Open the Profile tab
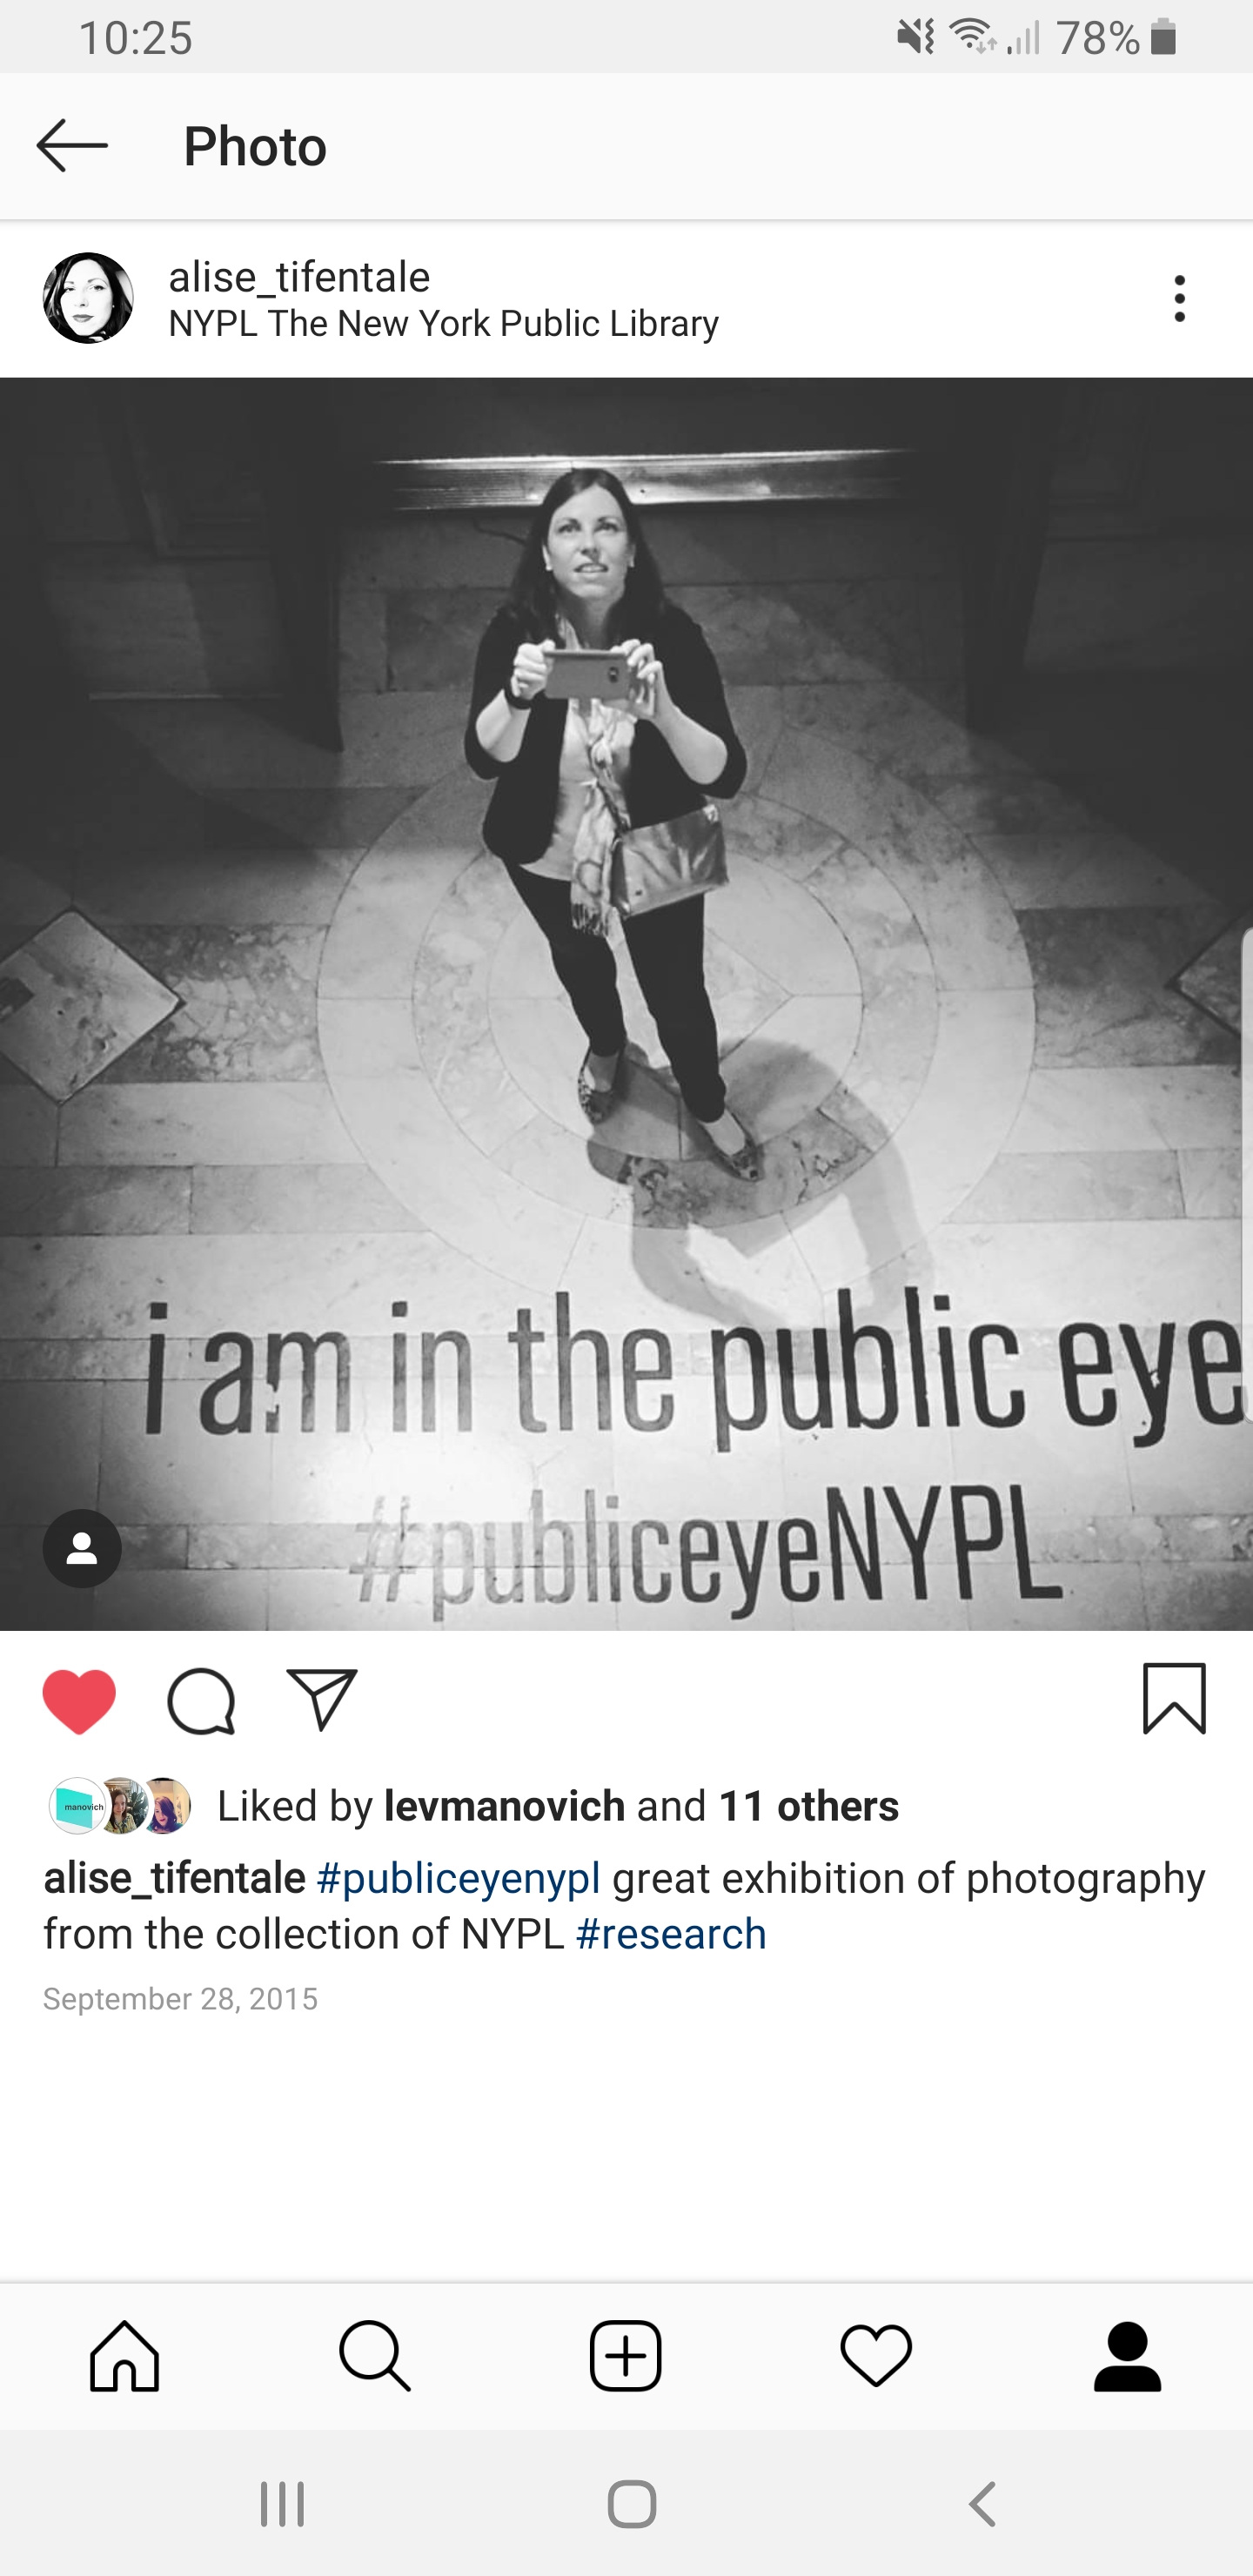 (1127, 2356)
